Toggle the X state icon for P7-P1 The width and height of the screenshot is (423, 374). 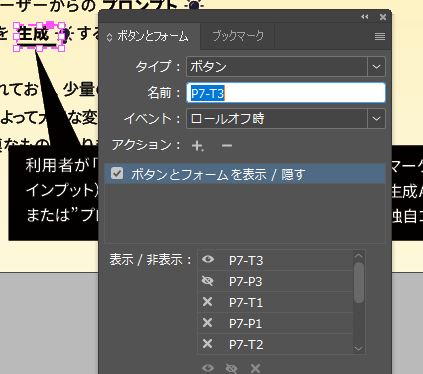207,323
